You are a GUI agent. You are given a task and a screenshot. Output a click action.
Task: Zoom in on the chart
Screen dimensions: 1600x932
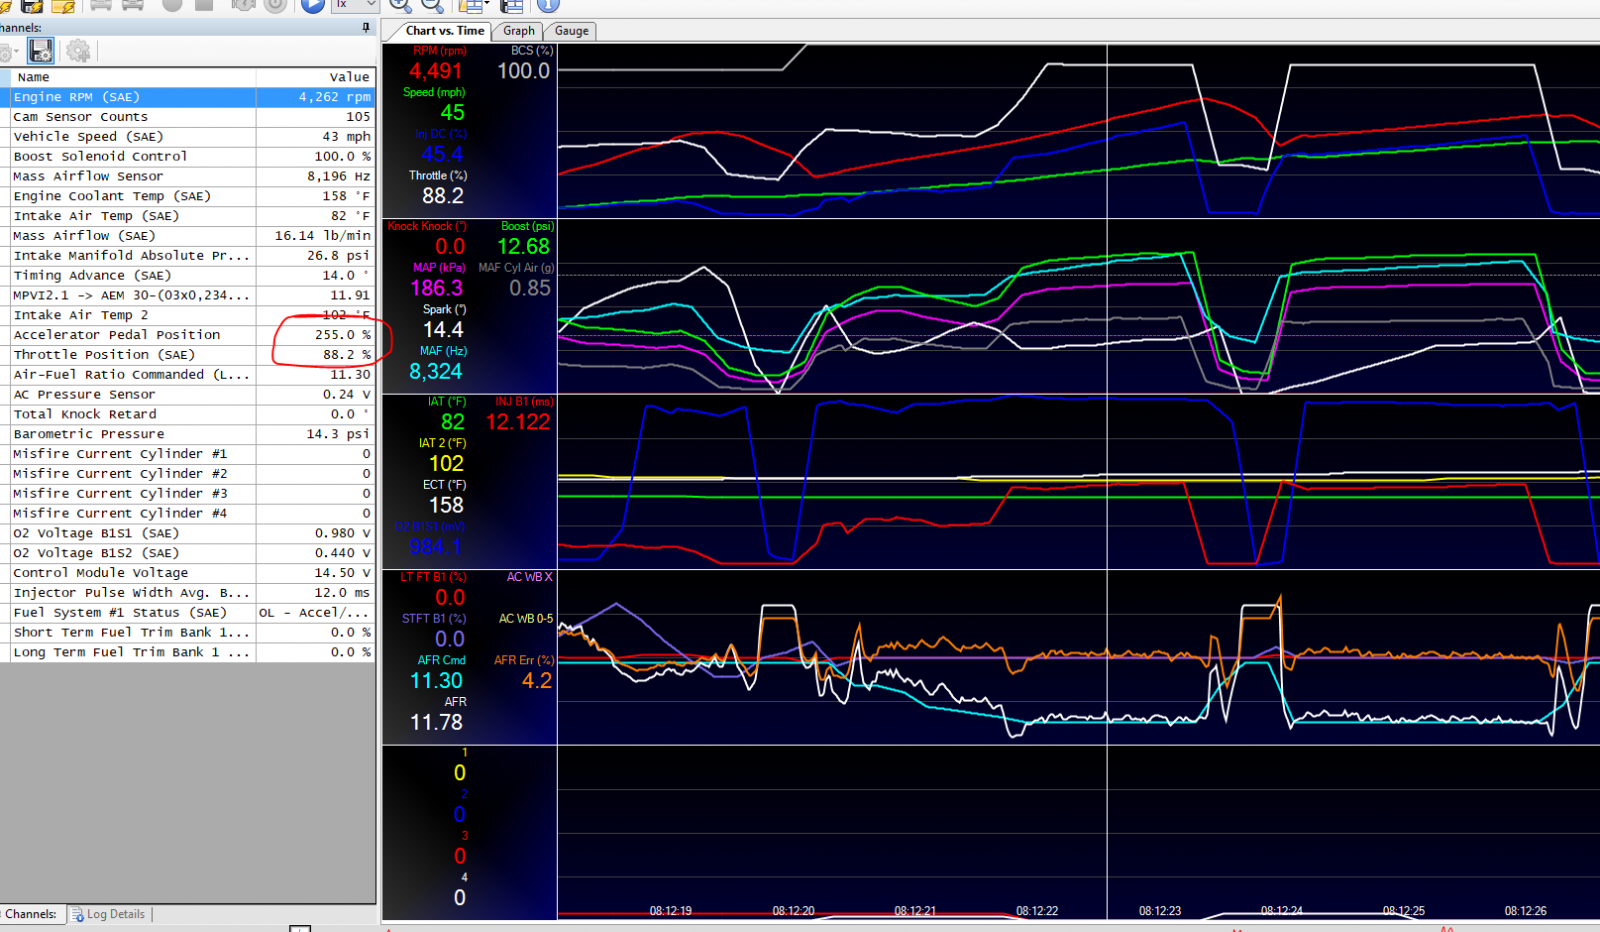coord(400,5)
